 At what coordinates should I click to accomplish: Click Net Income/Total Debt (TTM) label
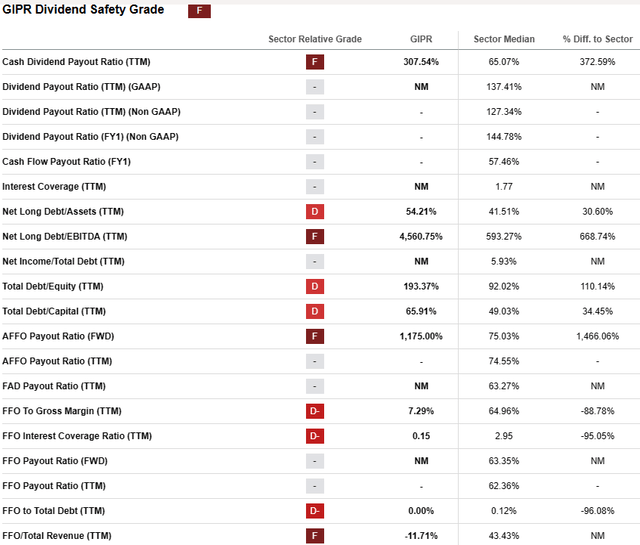coord(63,261)
